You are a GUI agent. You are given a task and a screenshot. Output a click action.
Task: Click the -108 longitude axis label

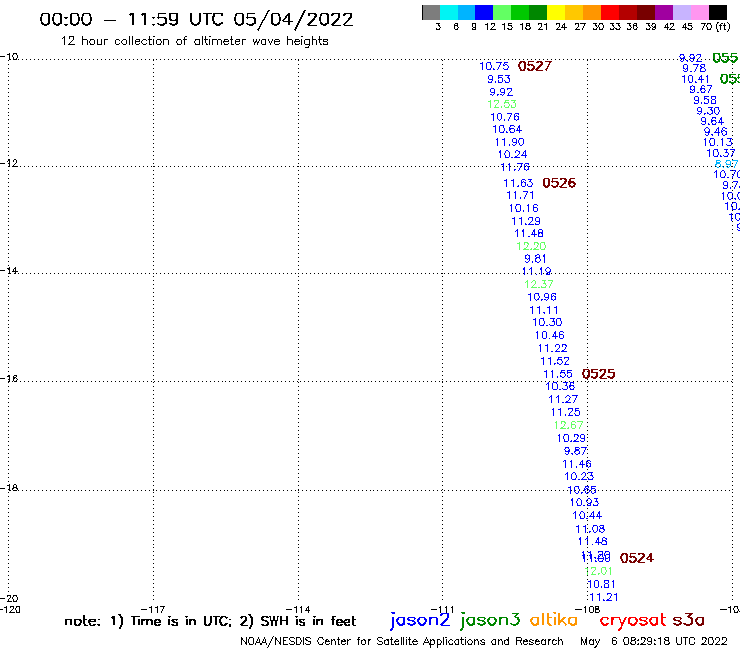tap(588, 609)
